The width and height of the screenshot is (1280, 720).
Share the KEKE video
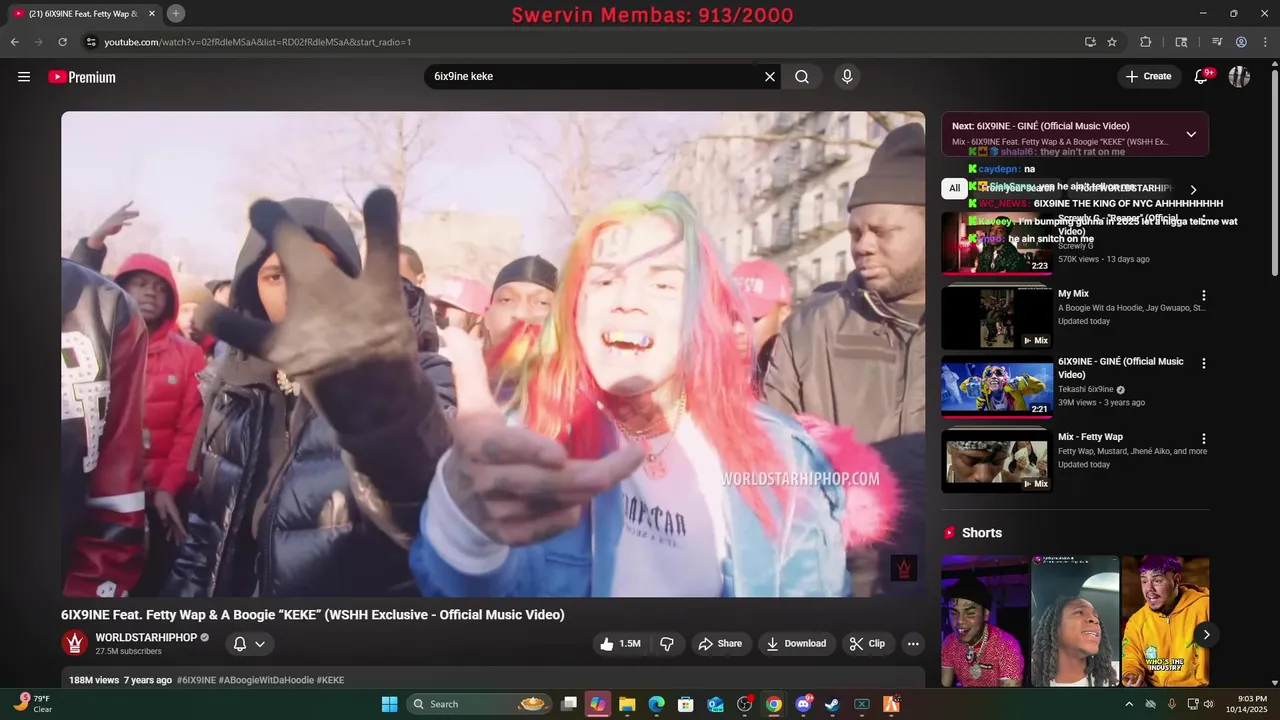pyautogui.click(x=720, y=644)
